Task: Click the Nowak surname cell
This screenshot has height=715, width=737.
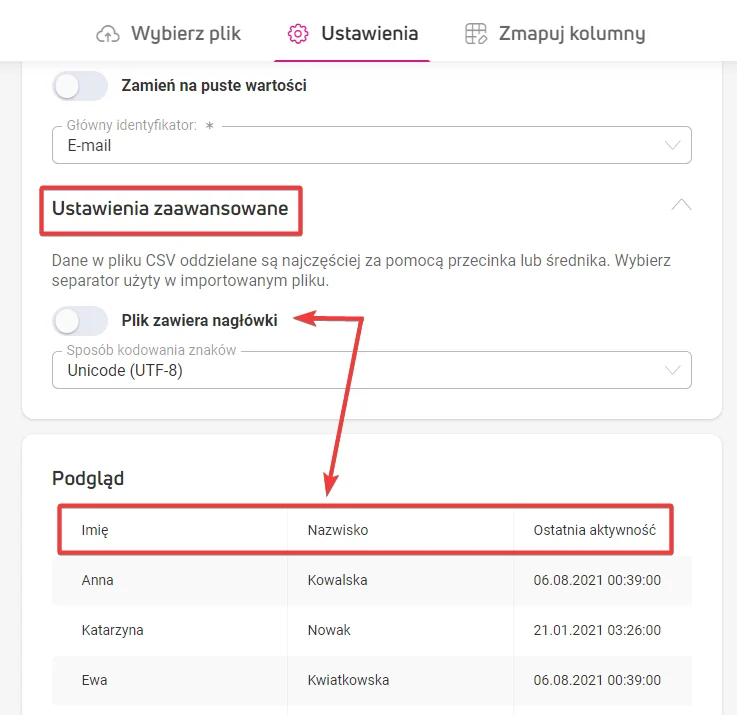Action: (x=329, y=630)
